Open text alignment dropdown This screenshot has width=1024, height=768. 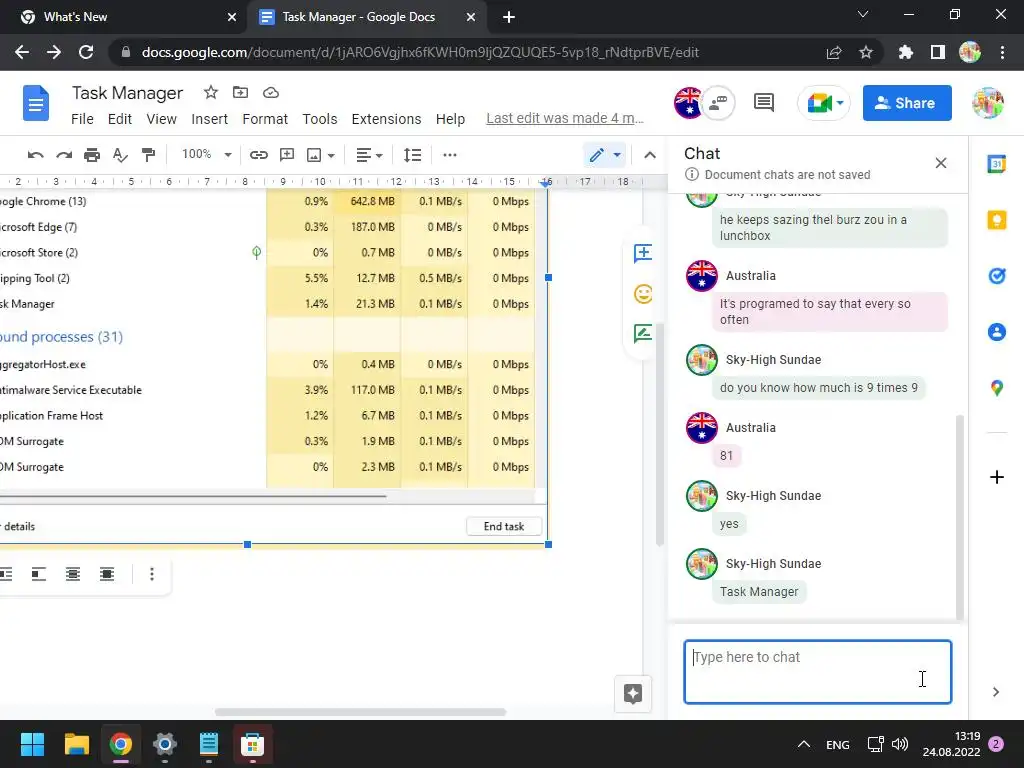coord(369,155)
